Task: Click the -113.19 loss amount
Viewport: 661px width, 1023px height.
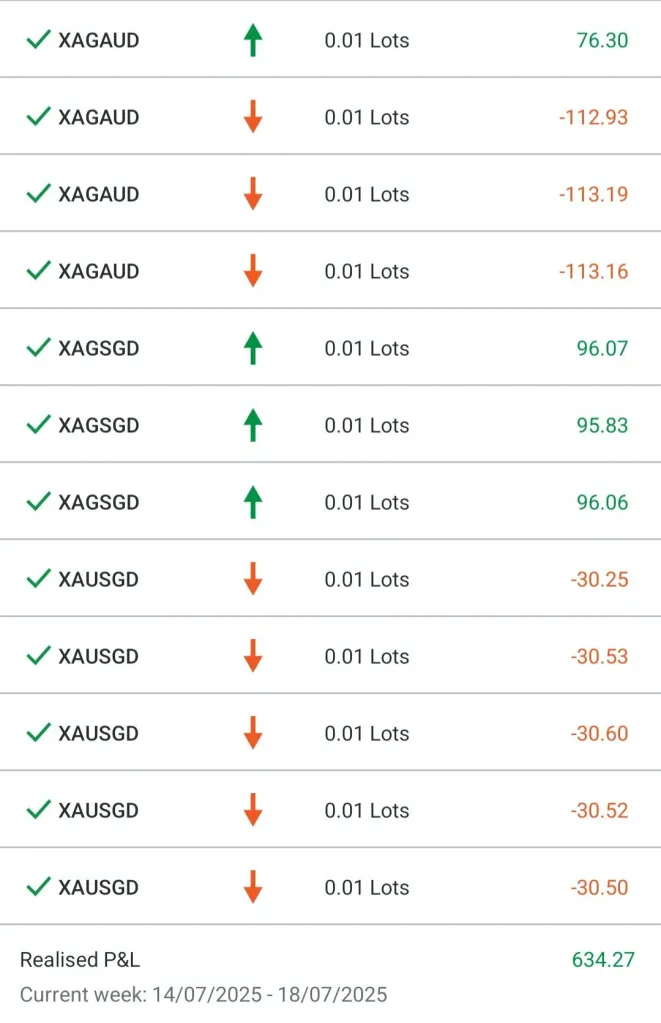Action: 593,194
